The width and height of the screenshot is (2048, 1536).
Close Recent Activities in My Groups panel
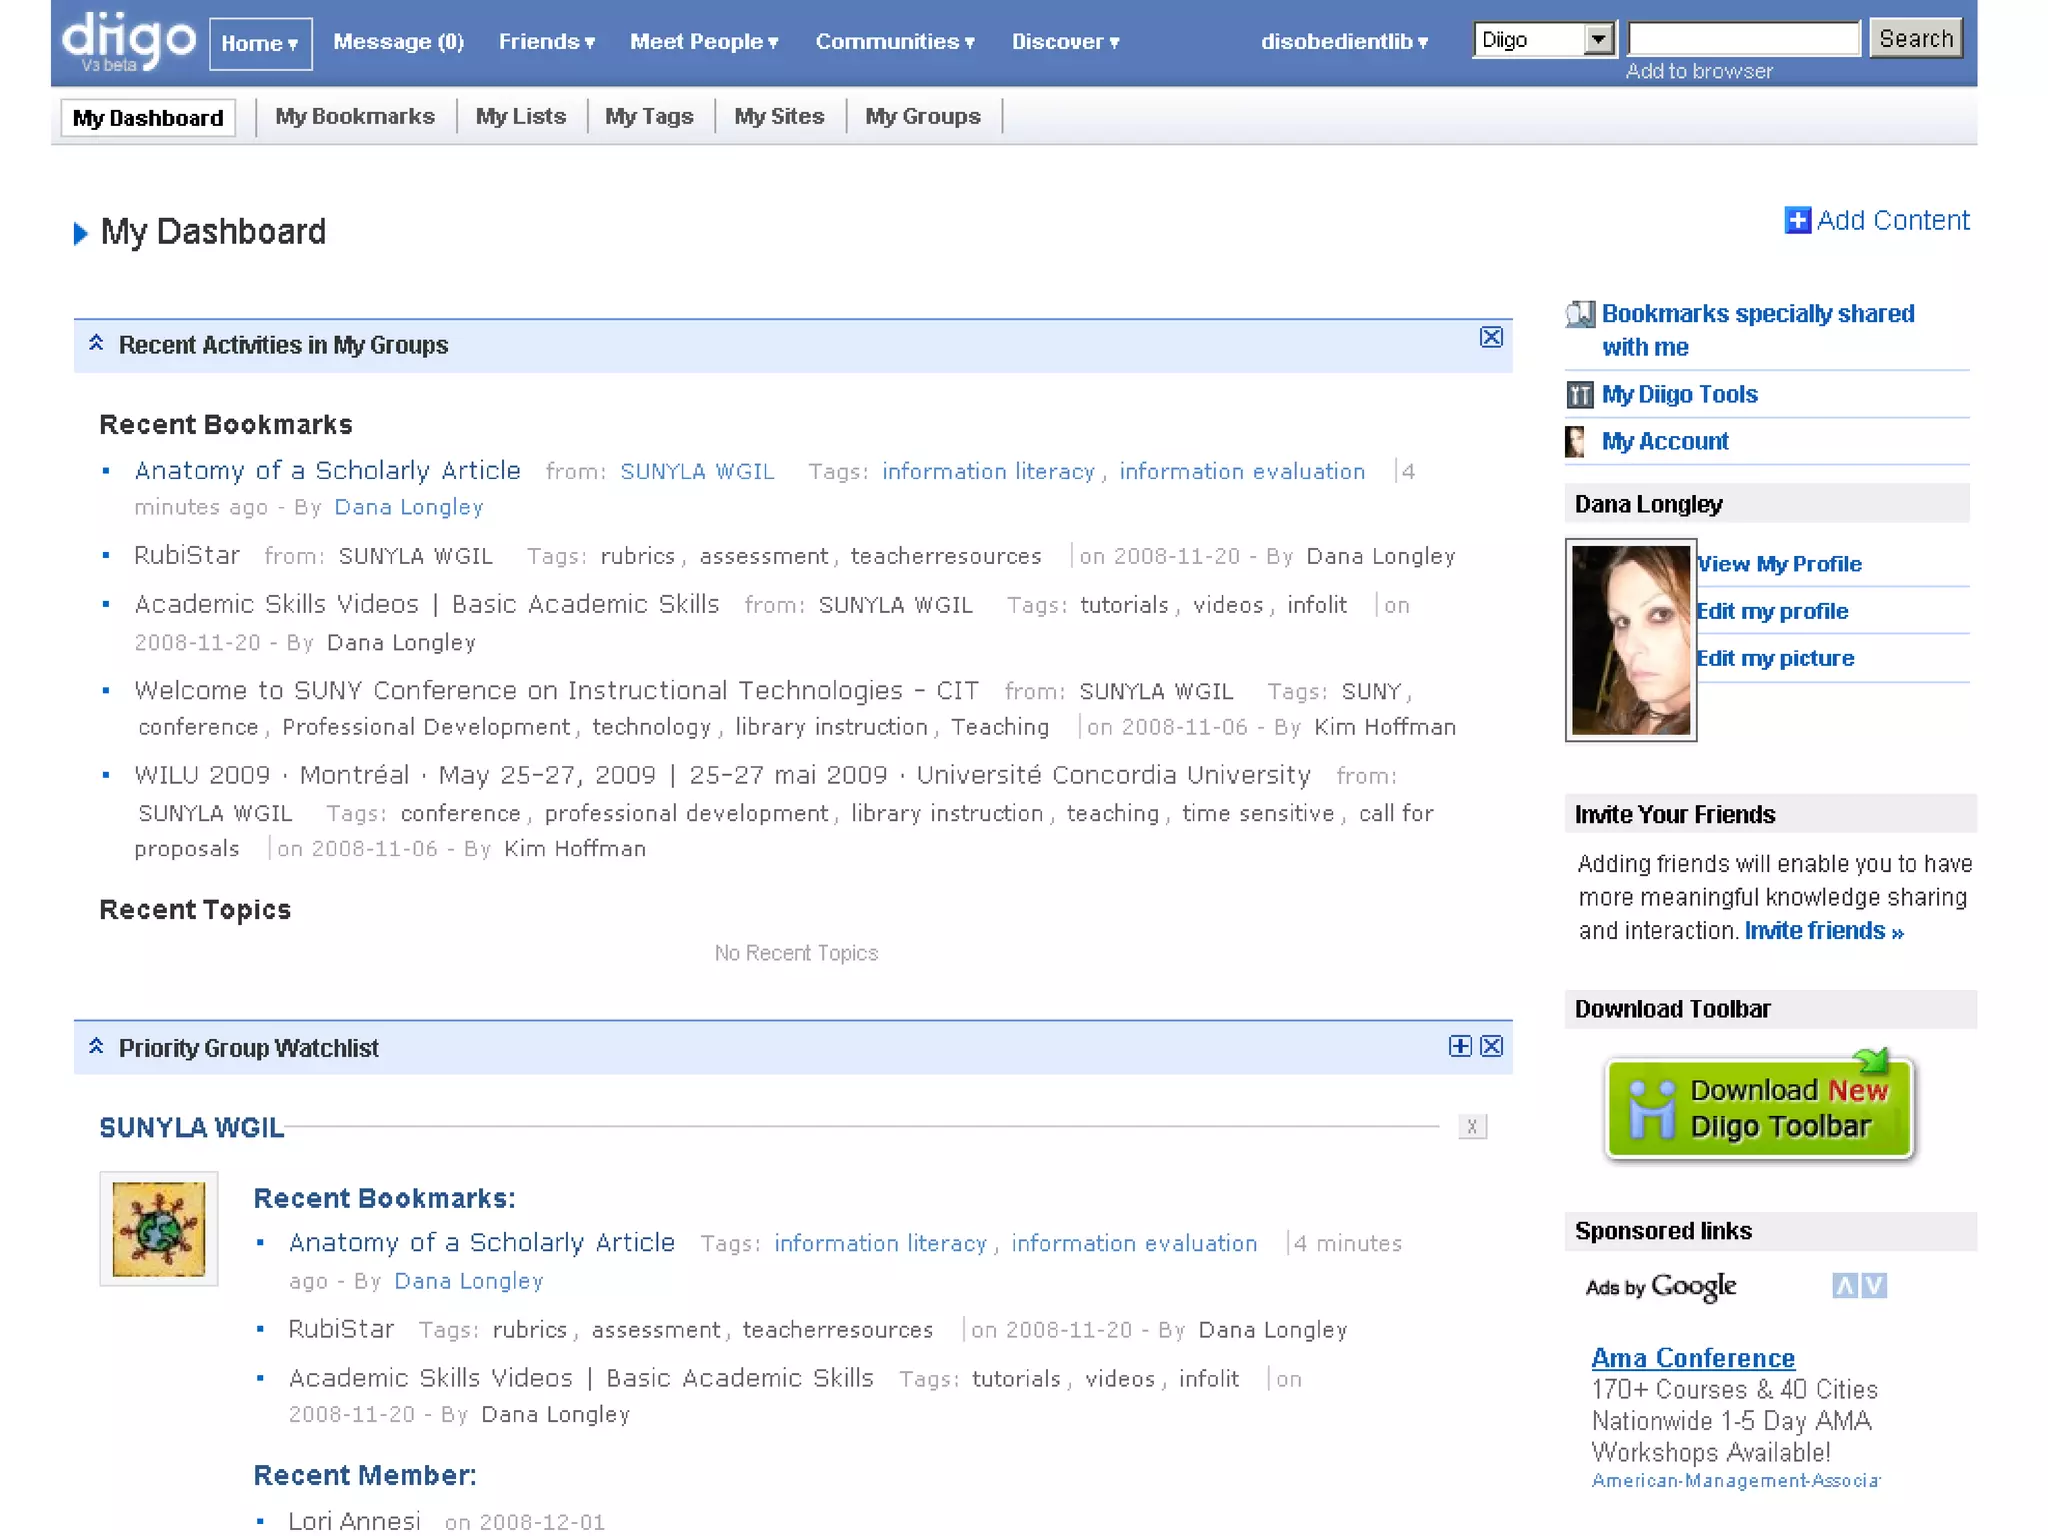(1491, 337)
